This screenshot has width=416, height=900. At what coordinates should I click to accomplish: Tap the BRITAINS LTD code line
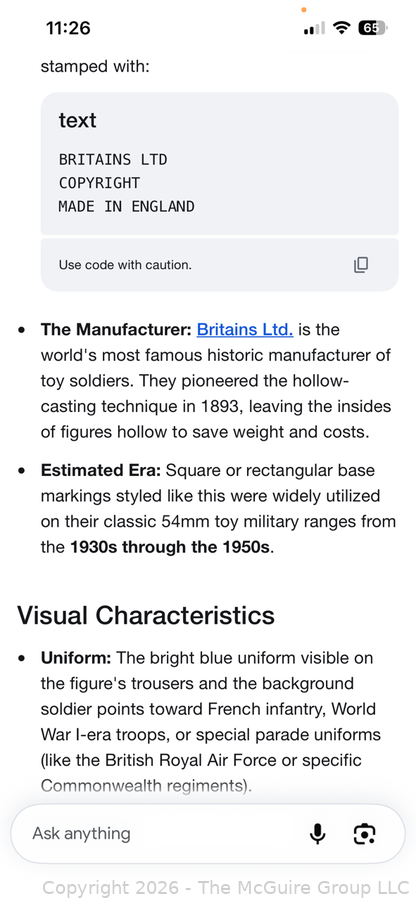coord(113,159)
